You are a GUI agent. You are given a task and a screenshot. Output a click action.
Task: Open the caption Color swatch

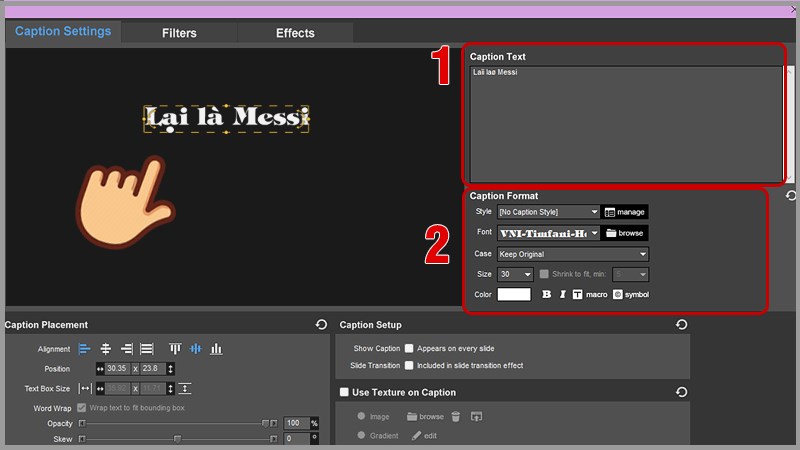click(x=514, y=294)
